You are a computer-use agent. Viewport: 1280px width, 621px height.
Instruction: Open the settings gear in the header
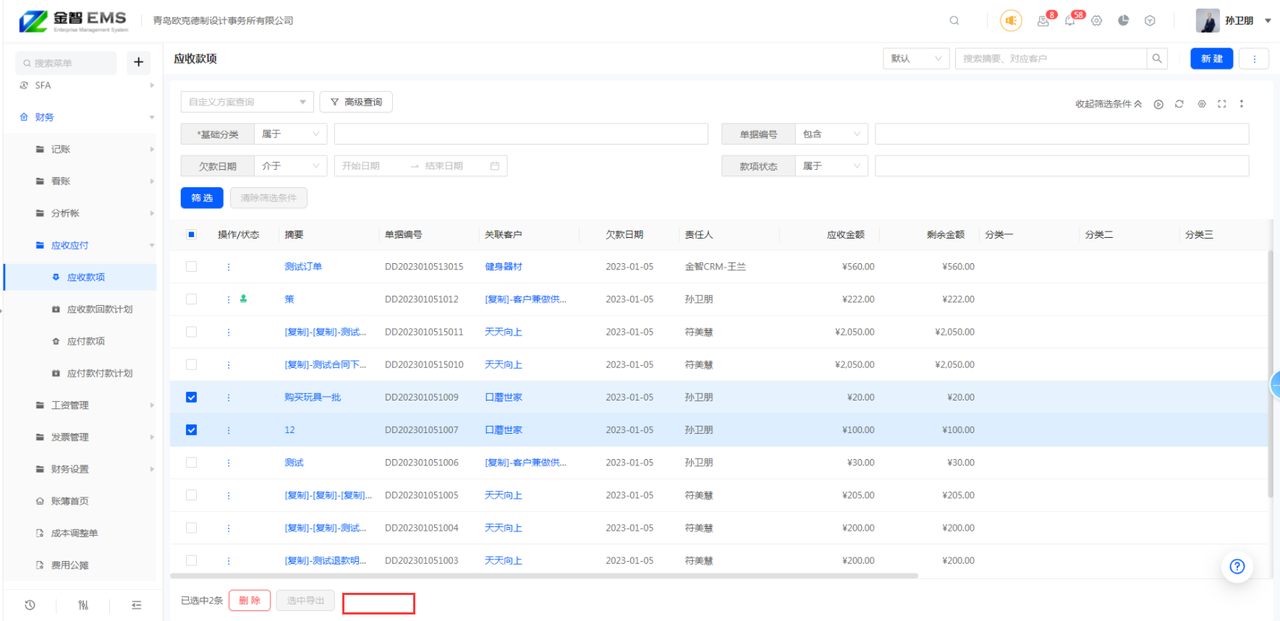coord(1097,21)
